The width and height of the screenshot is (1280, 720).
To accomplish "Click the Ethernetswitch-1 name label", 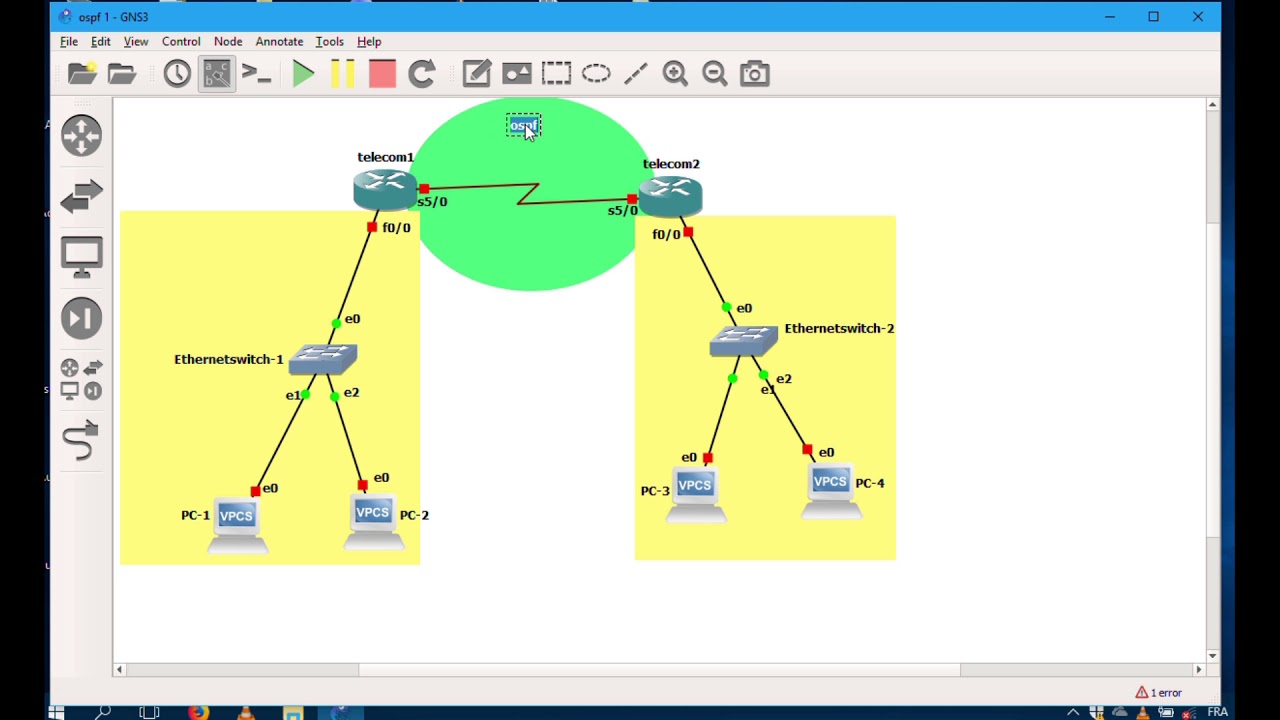I will [x=229, y=359].
